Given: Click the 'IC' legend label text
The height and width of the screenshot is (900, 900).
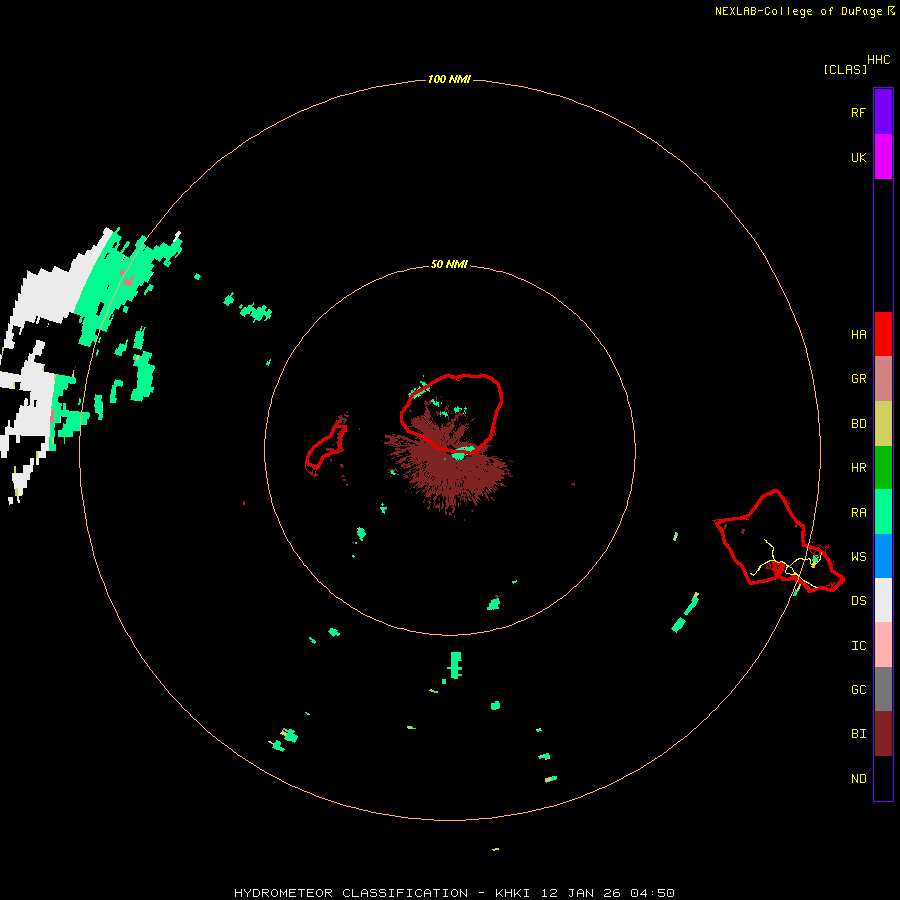Looking at the screenshot, I should coord(858,646).
